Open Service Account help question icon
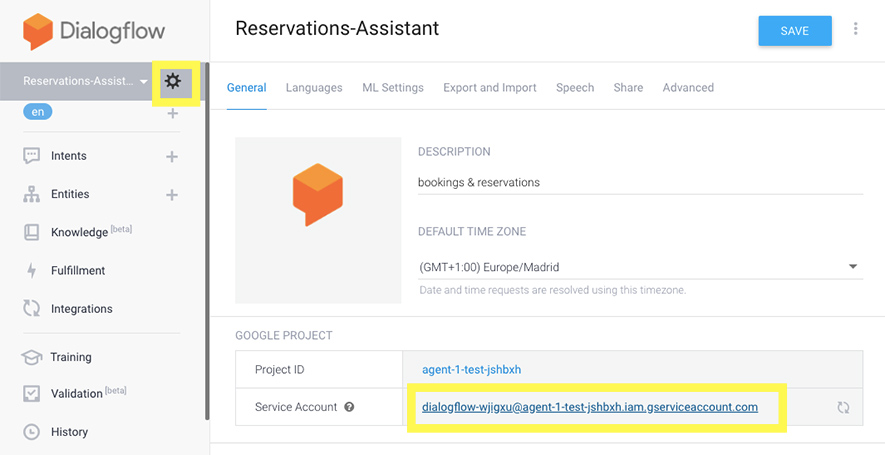The height and width of the screenshot is (455, 885). tap(349, 407)
